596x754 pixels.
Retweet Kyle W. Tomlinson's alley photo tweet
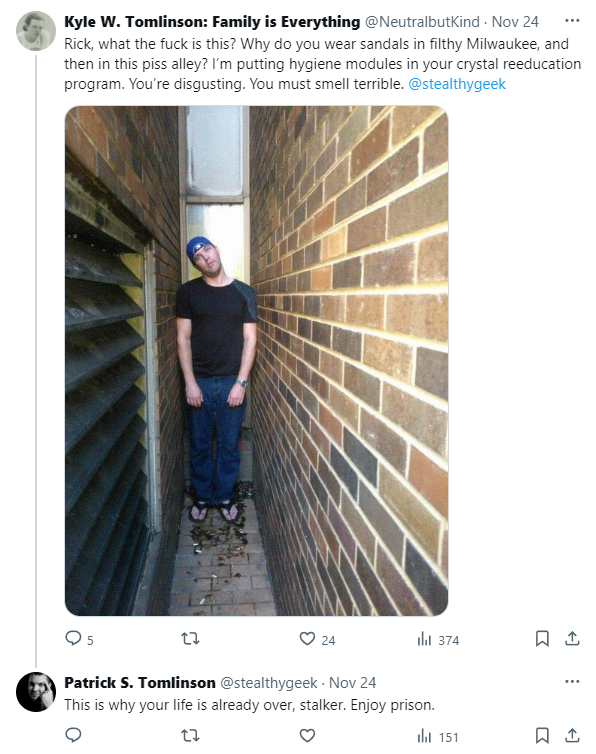coord(190,639)
